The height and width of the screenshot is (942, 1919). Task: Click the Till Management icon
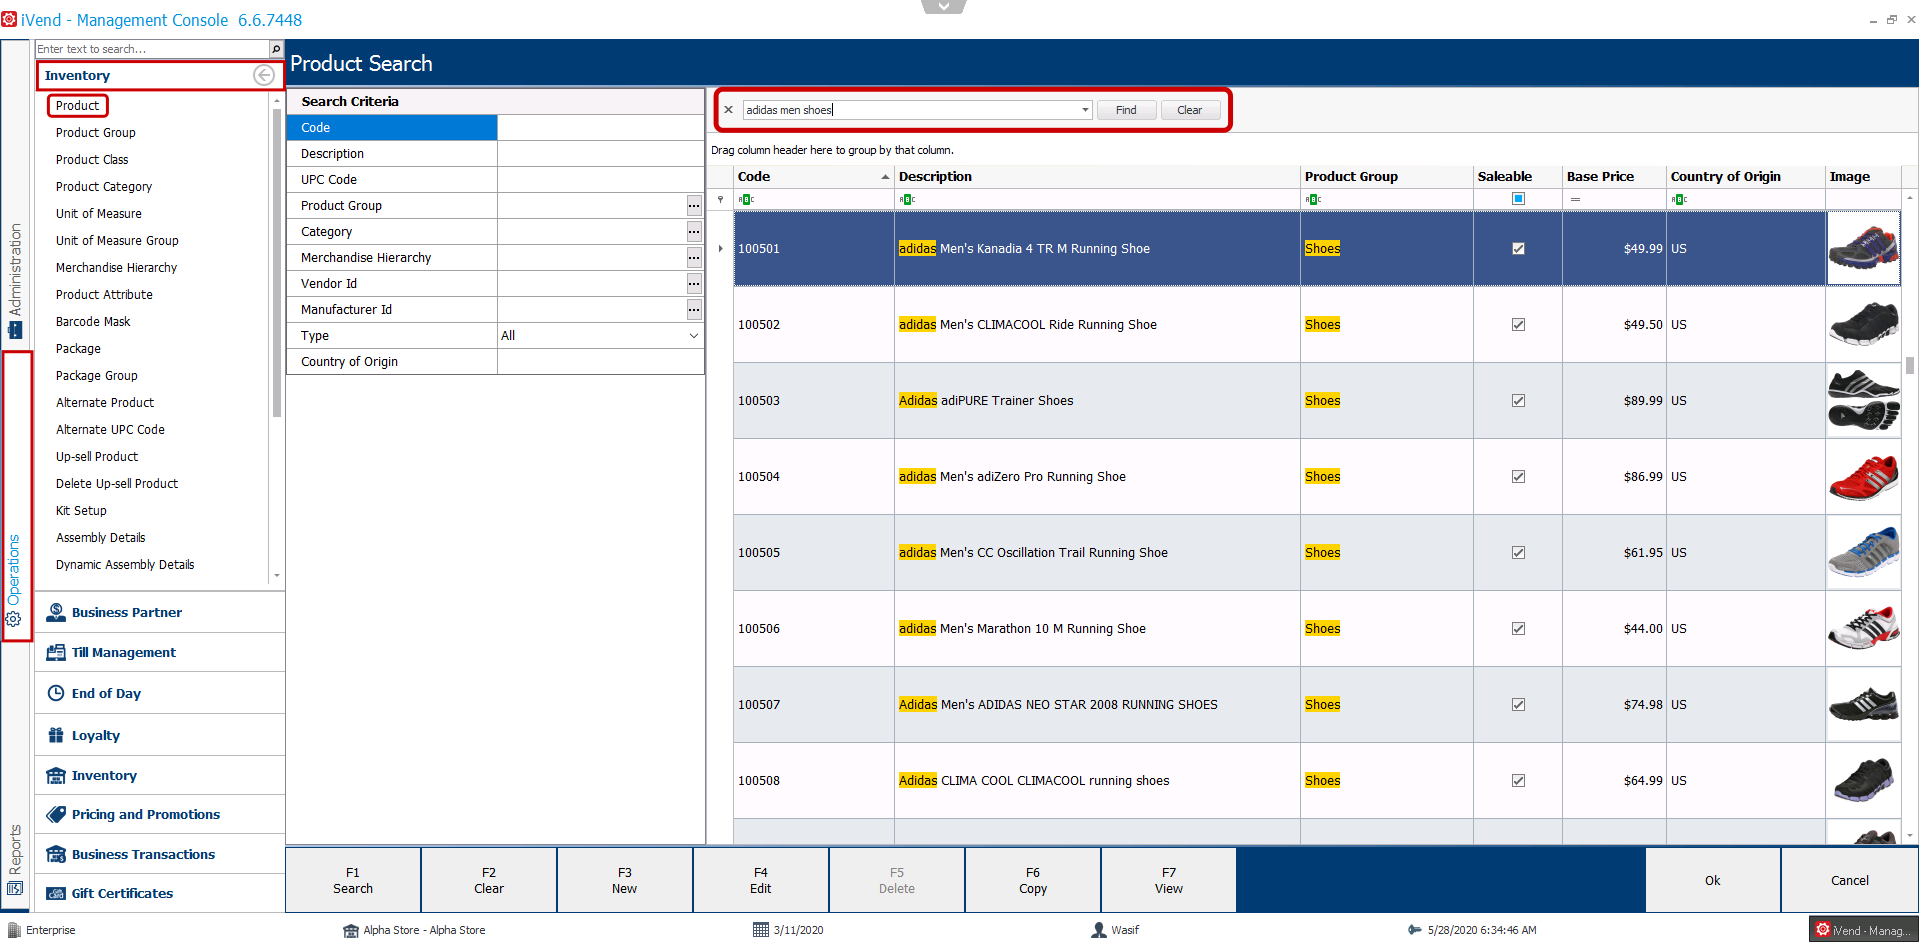click(56, 652)
